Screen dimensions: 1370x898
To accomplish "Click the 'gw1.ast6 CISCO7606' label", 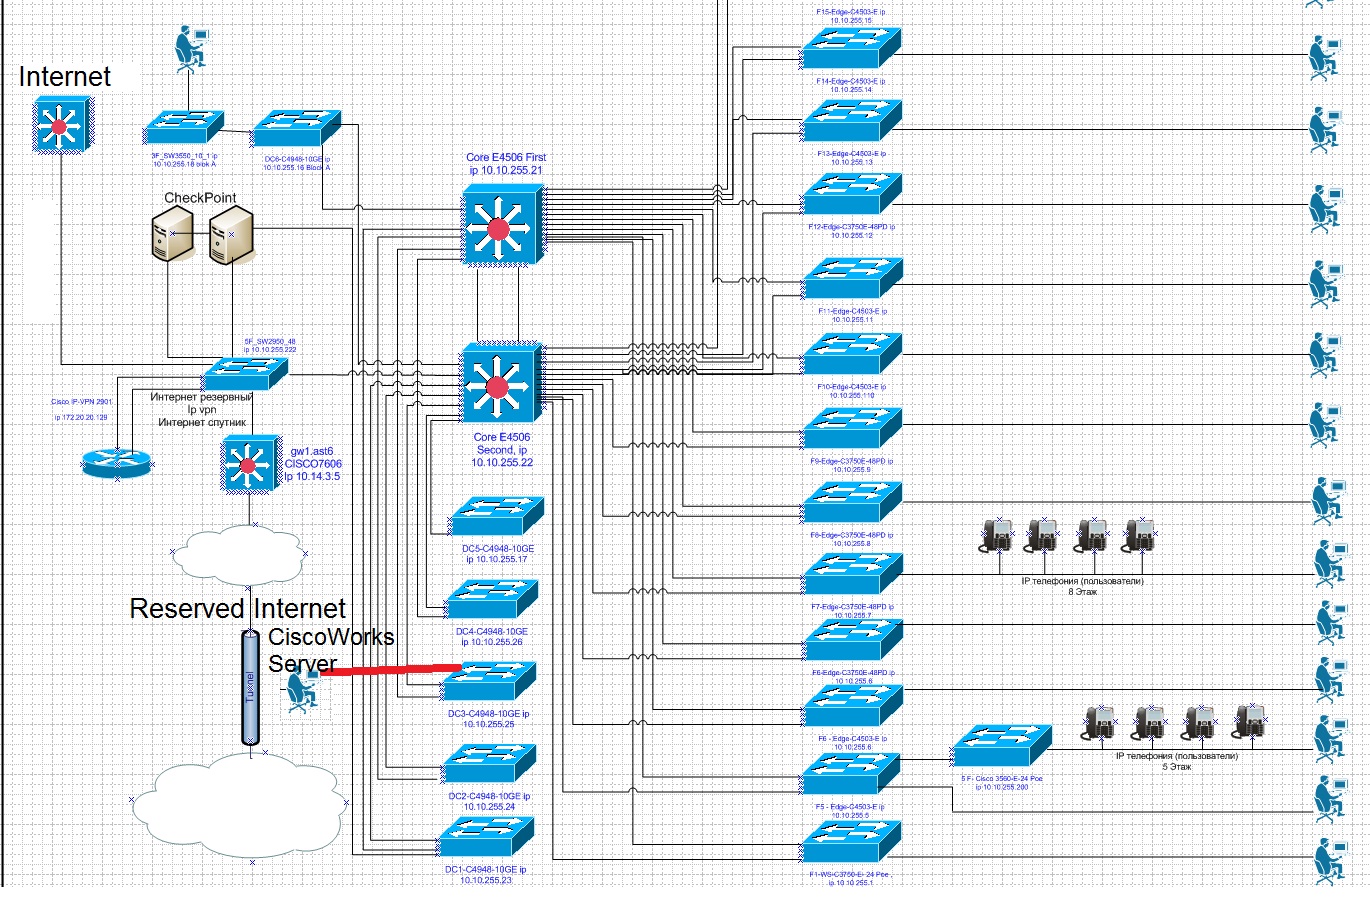I will tap(313, 458).
